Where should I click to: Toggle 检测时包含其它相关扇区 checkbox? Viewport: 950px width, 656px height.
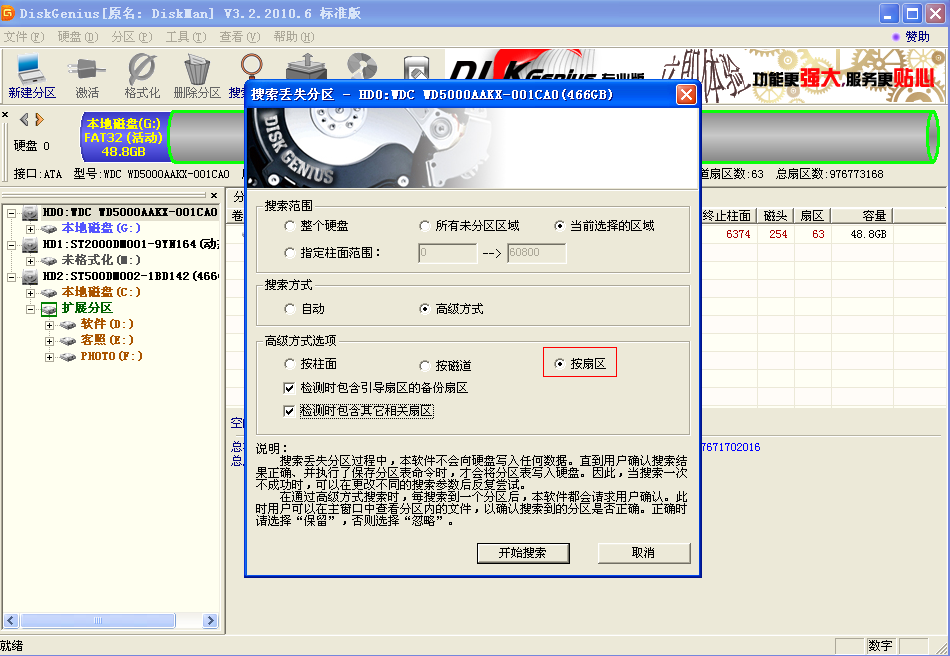tap(289, 411)
